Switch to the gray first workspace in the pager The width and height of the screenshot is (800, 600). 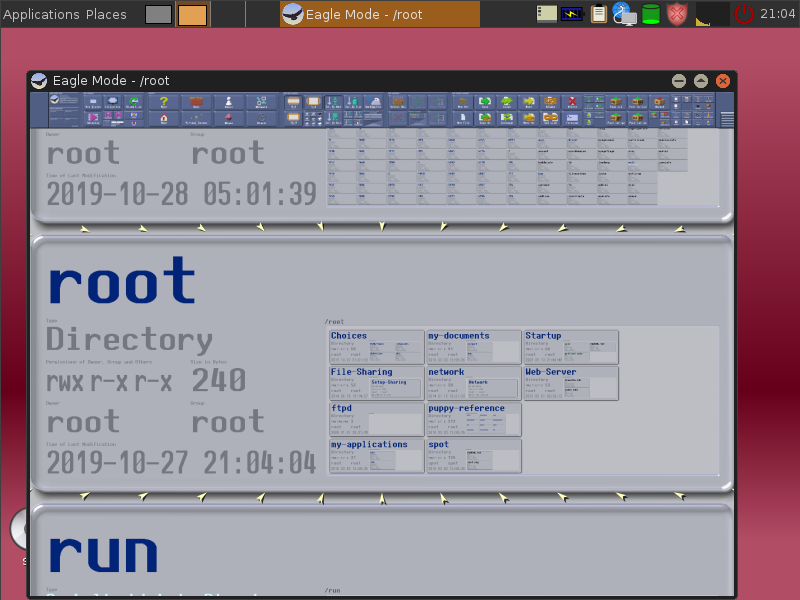pyautogui.click(x=158, y=14)
